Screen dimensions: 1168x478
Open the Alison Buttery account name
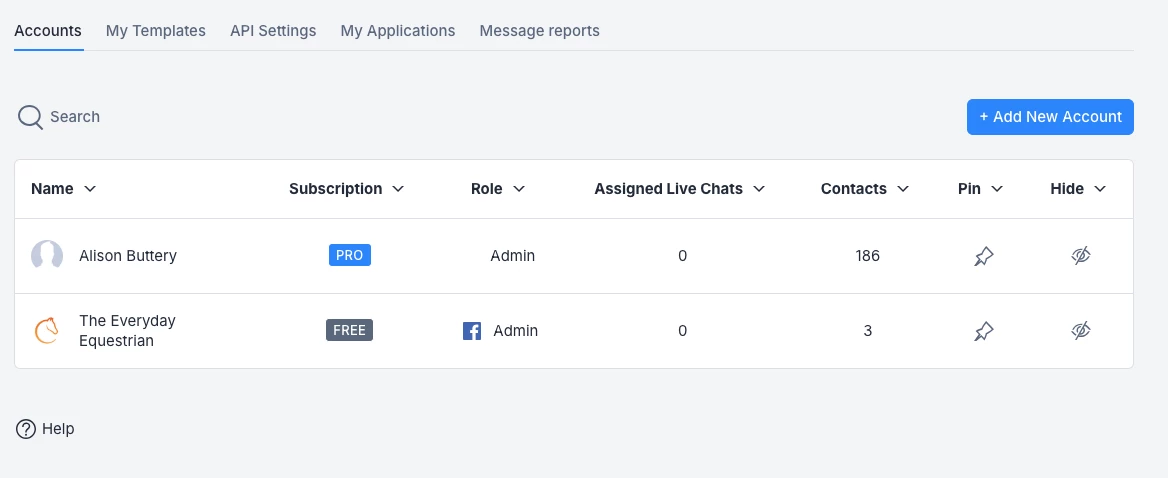[128, 256]
